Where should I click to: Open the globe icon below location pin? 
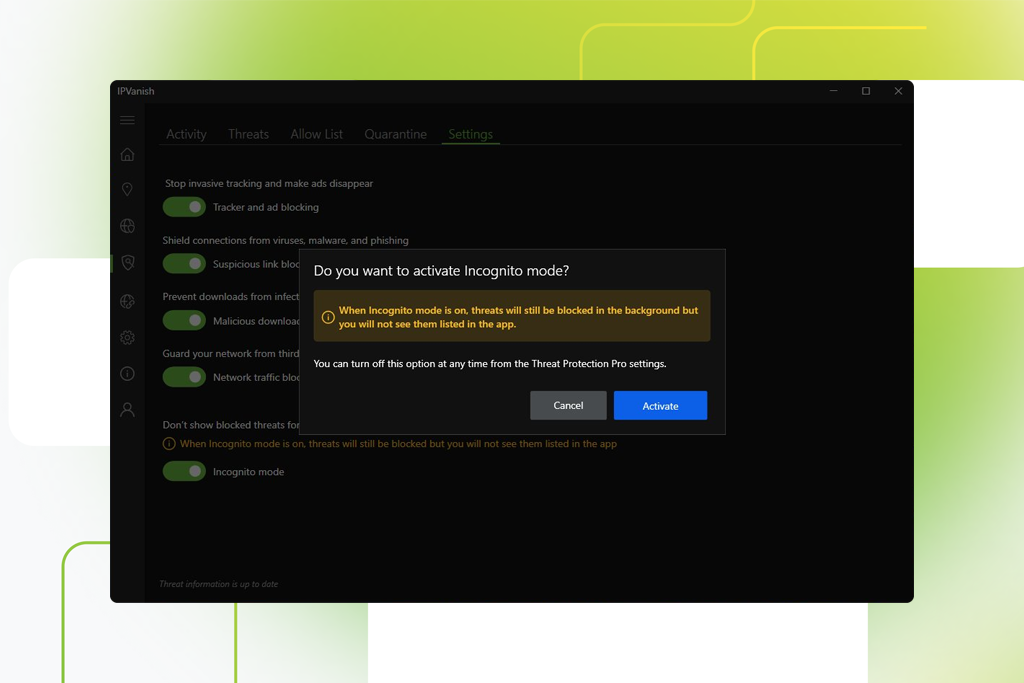tap(127, 226)
